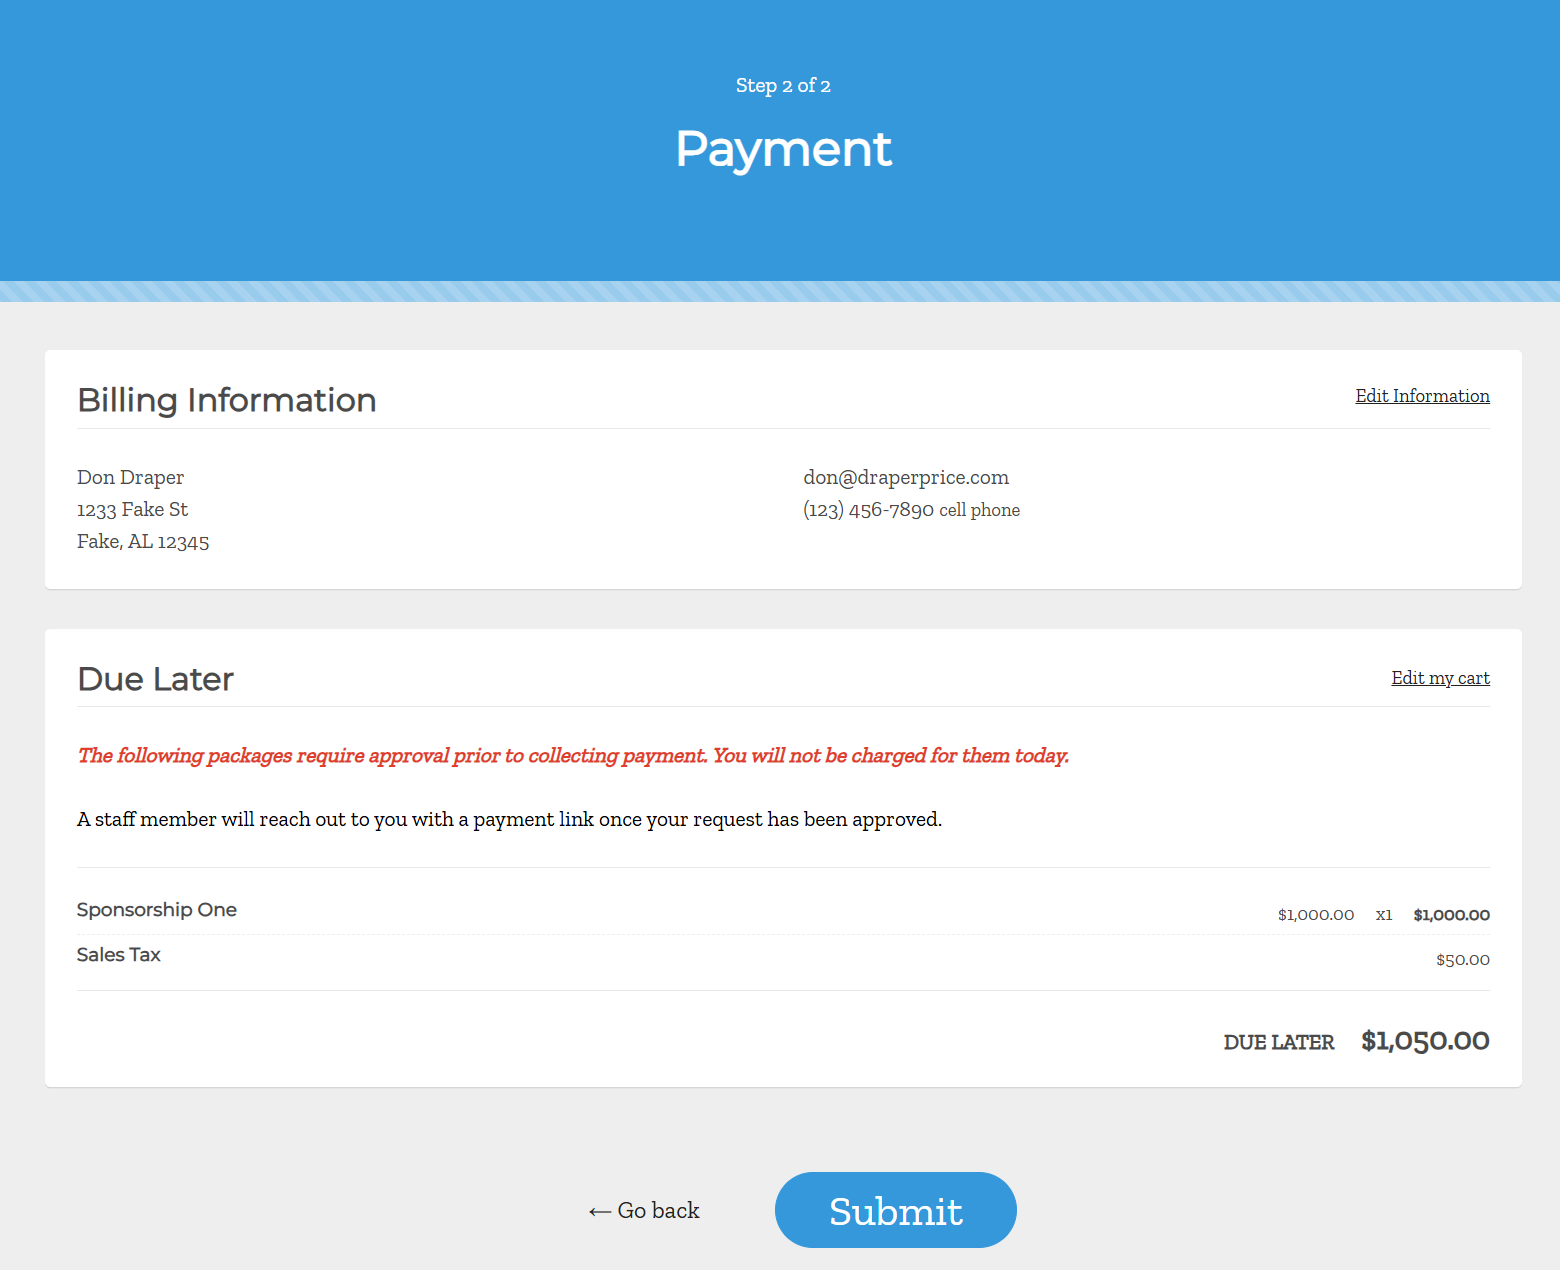The height and width of the screenshot is (1270, 1560).
Task: Click the Submit button
Action: coord(895,1210)
